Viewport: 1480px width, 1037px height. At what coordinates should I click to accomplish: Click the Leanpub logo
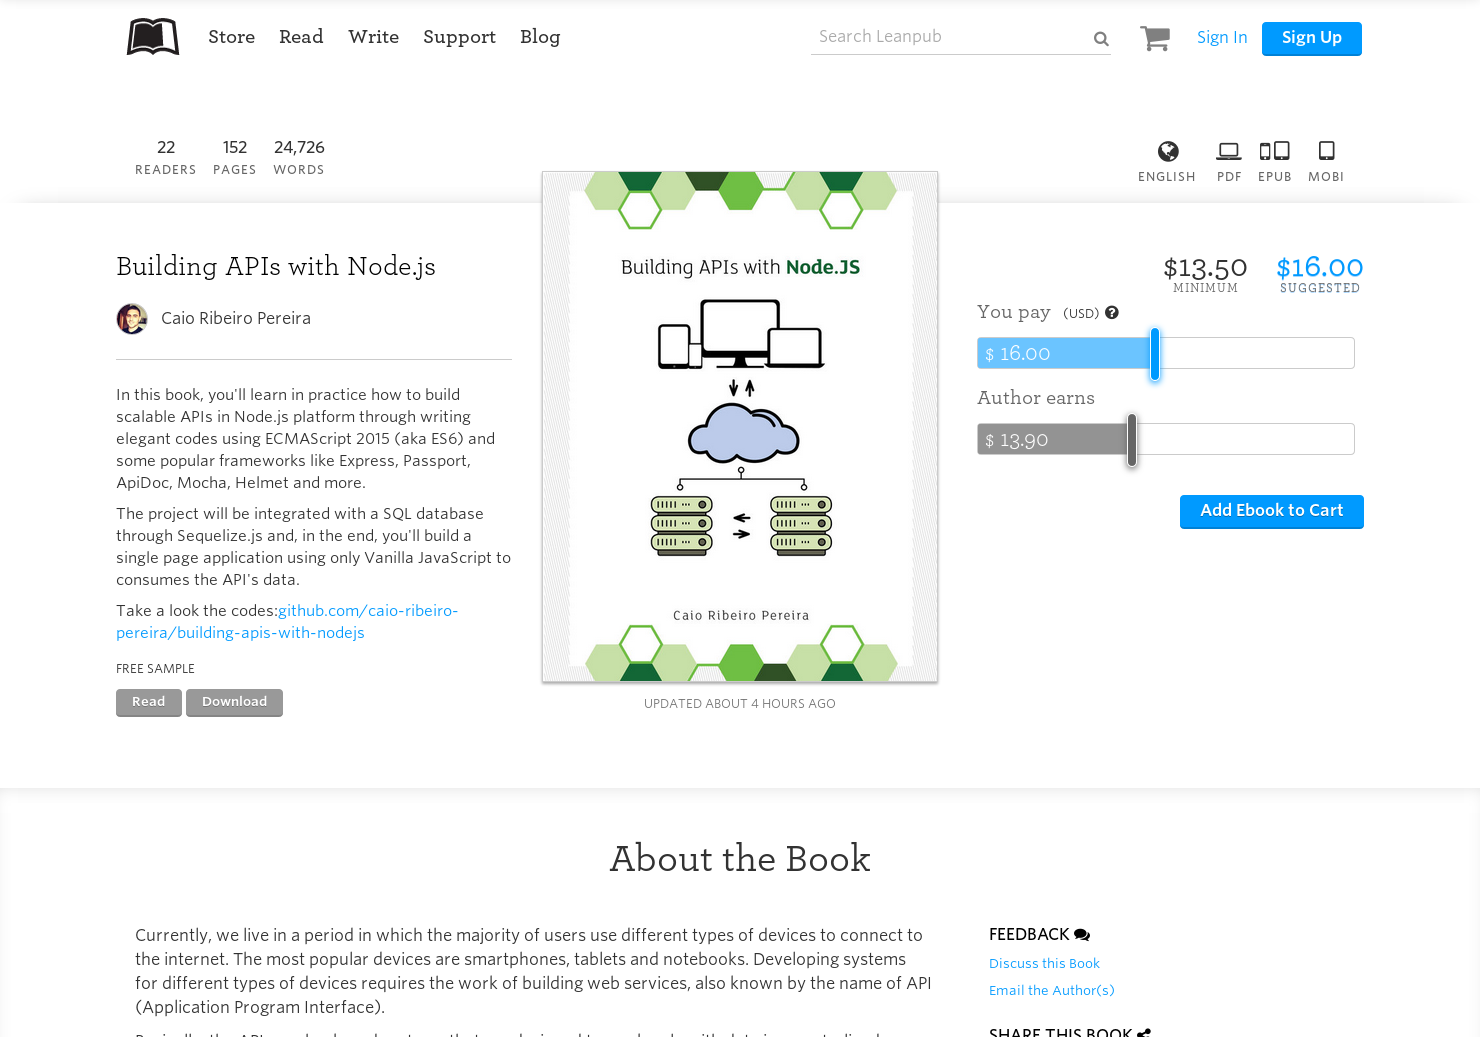(152, 36)
